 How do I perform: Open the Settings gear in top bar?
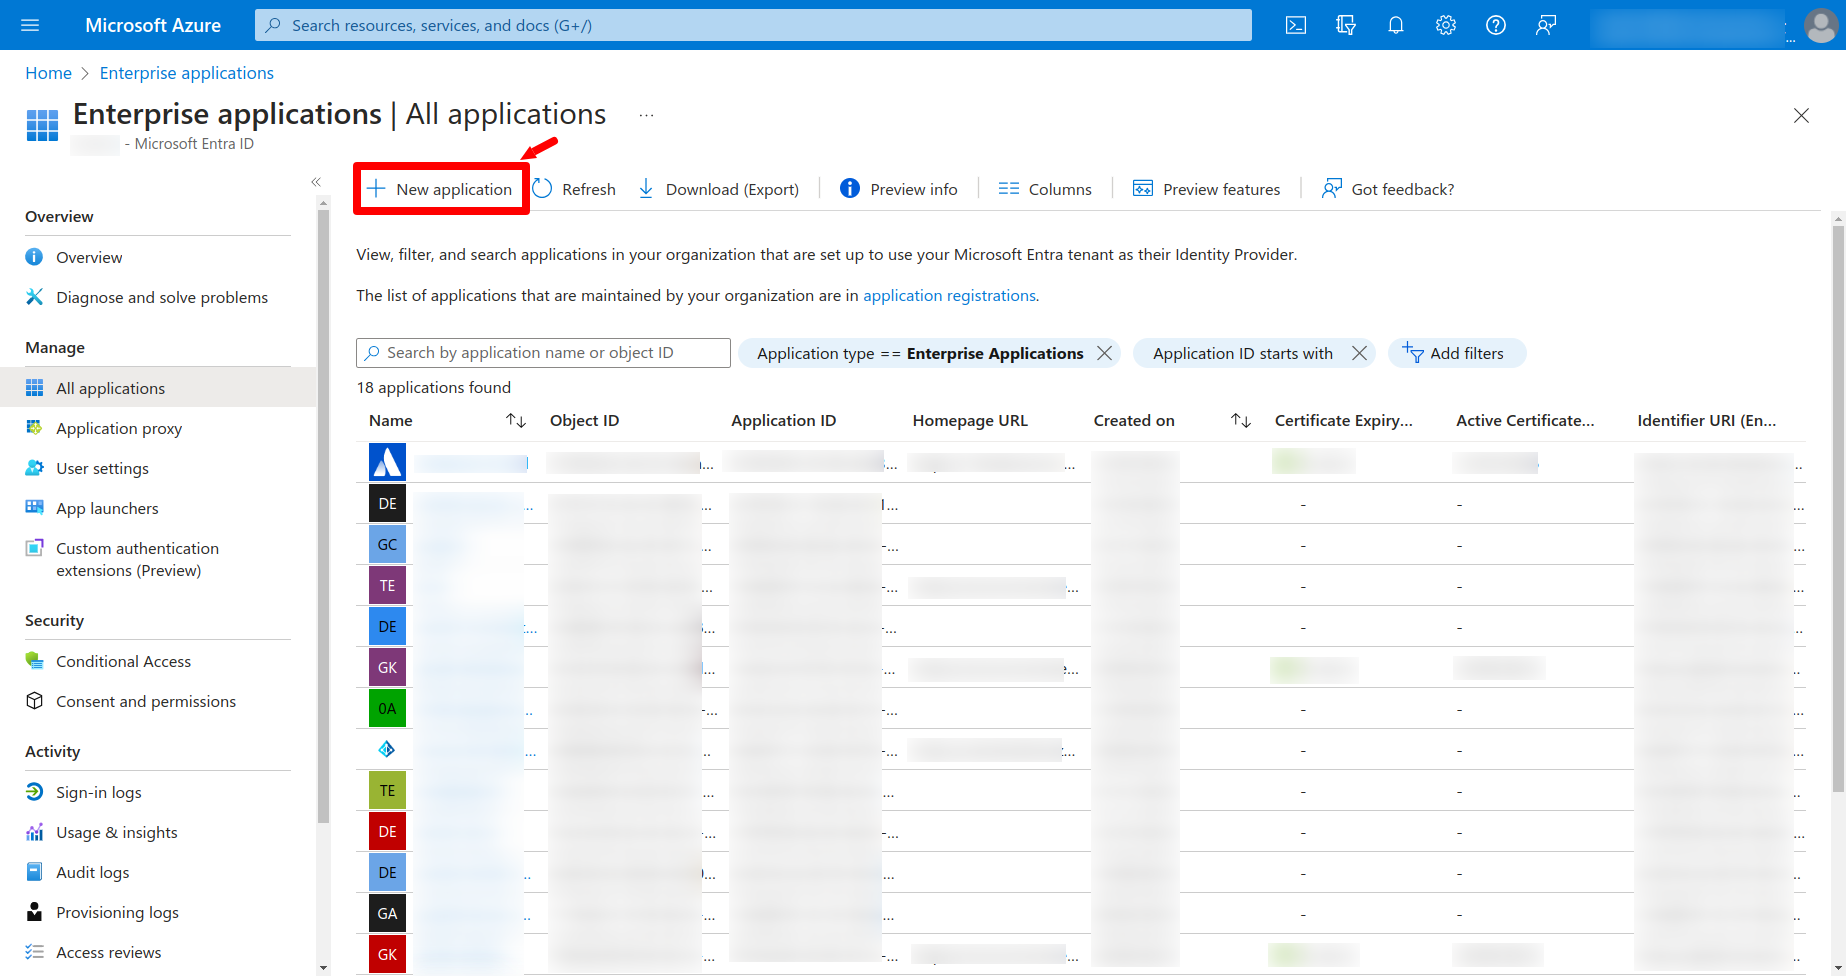click(x=1445, y=25)
